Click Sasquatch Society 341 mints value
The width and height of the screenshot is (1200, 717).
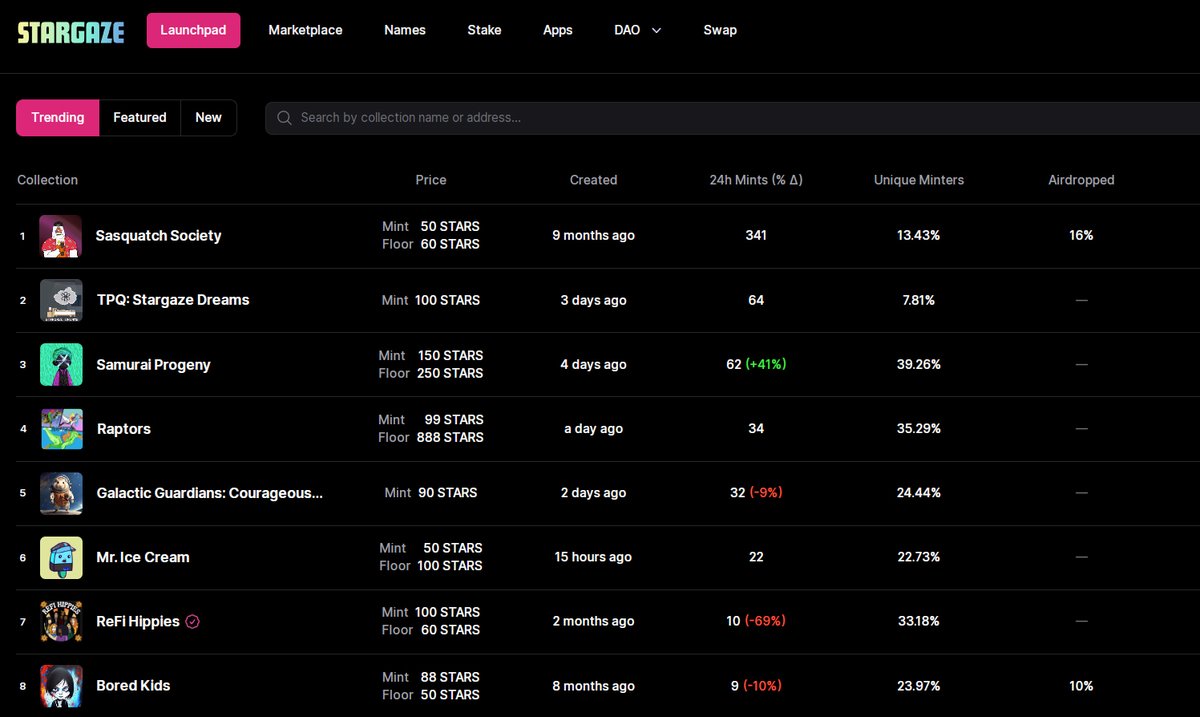[756, 236]
